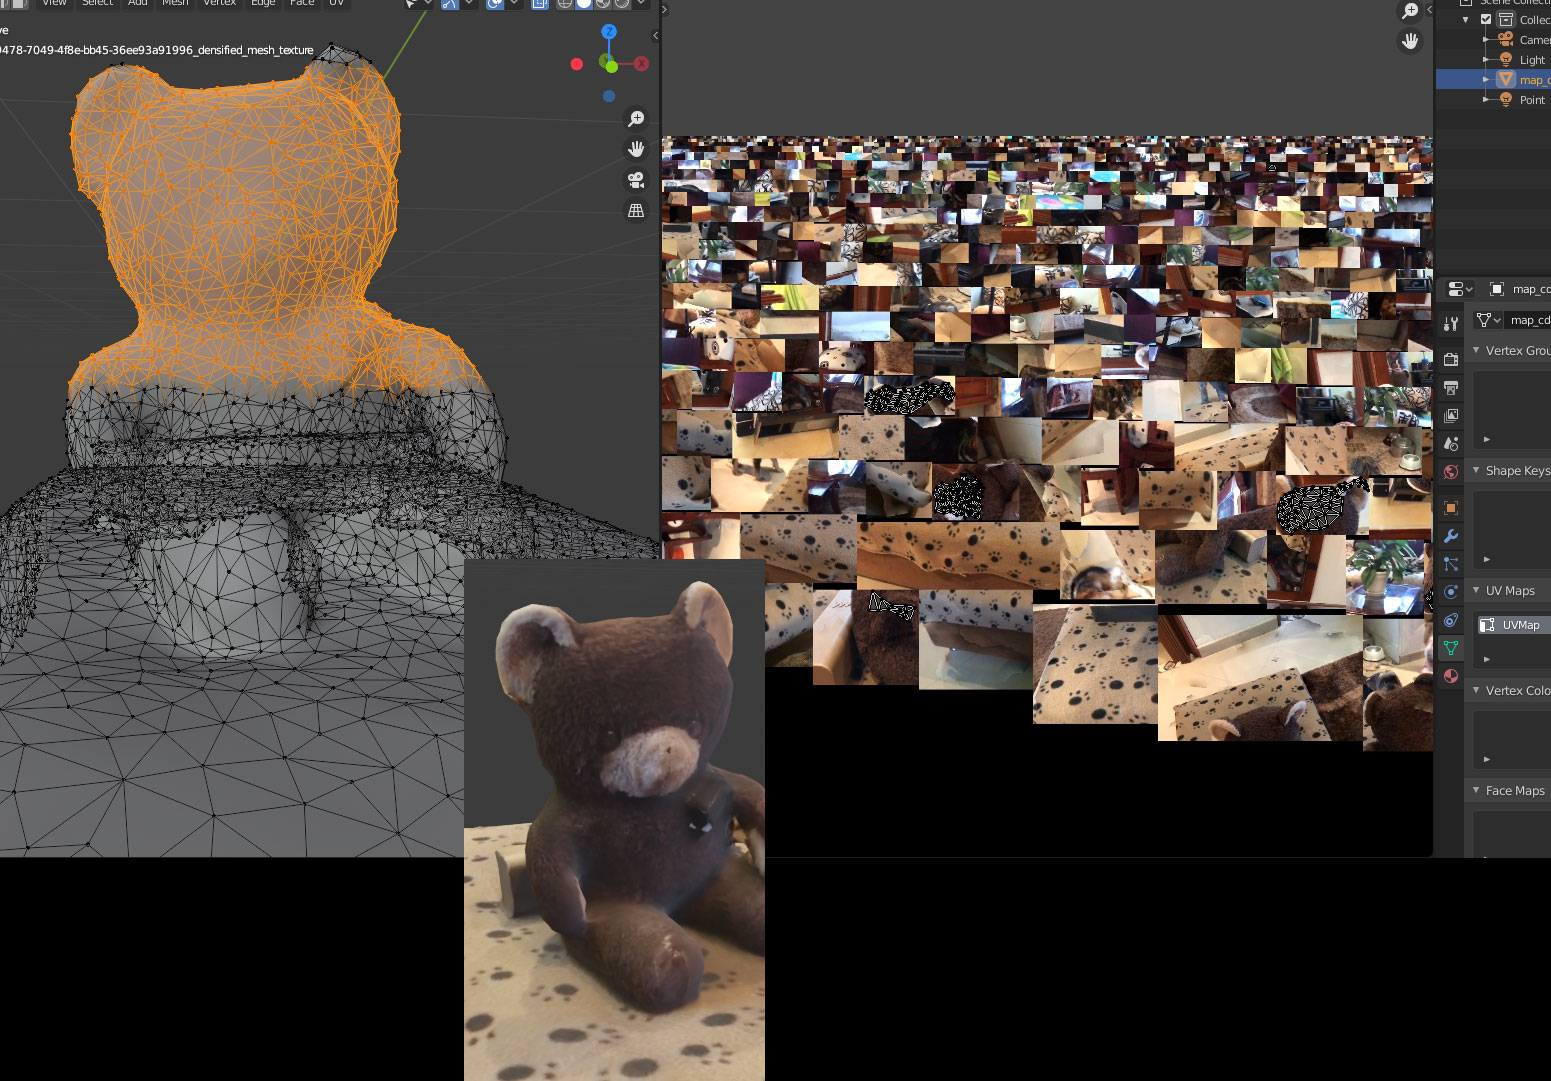Click the UV editor zoom magnifier icon
The image size is (1551, 1081).
tap(1409, 11)
